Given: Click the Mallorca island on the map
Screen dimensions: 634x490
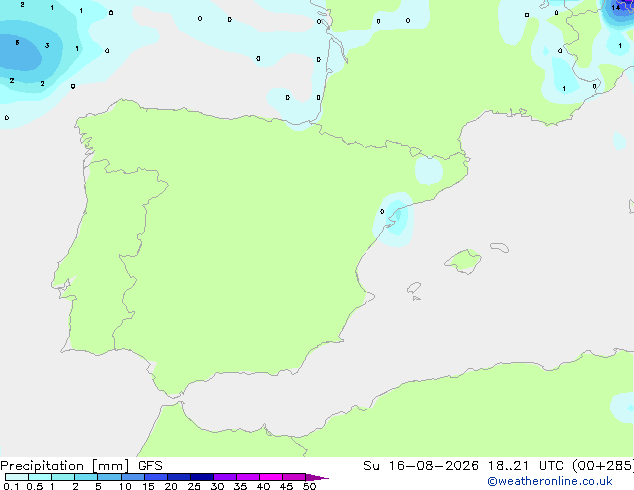Looking at the screenshot, I should 463,261.
